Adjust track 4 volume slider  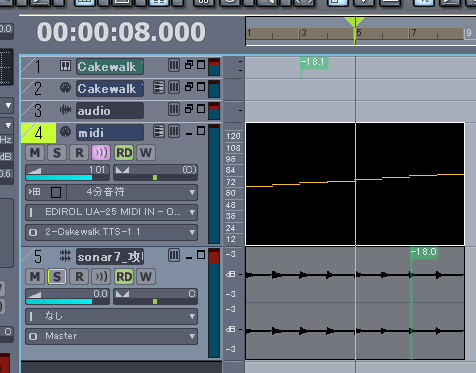[68, 173]
